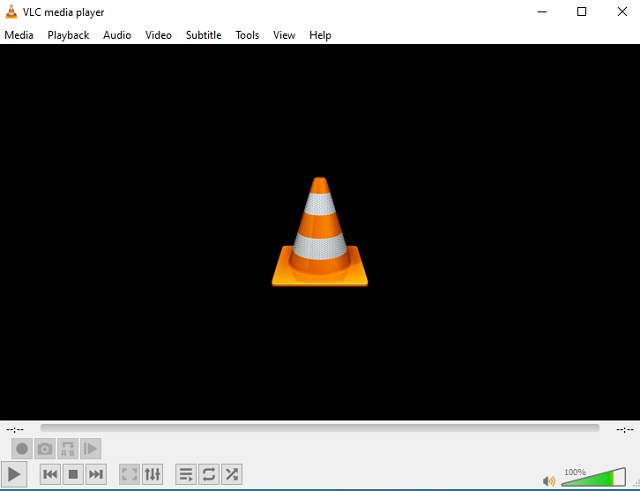Image resolution: width=640 pixels, height=491 pixels.
Task: Open the Audio menu
Action: pos(117,35)
